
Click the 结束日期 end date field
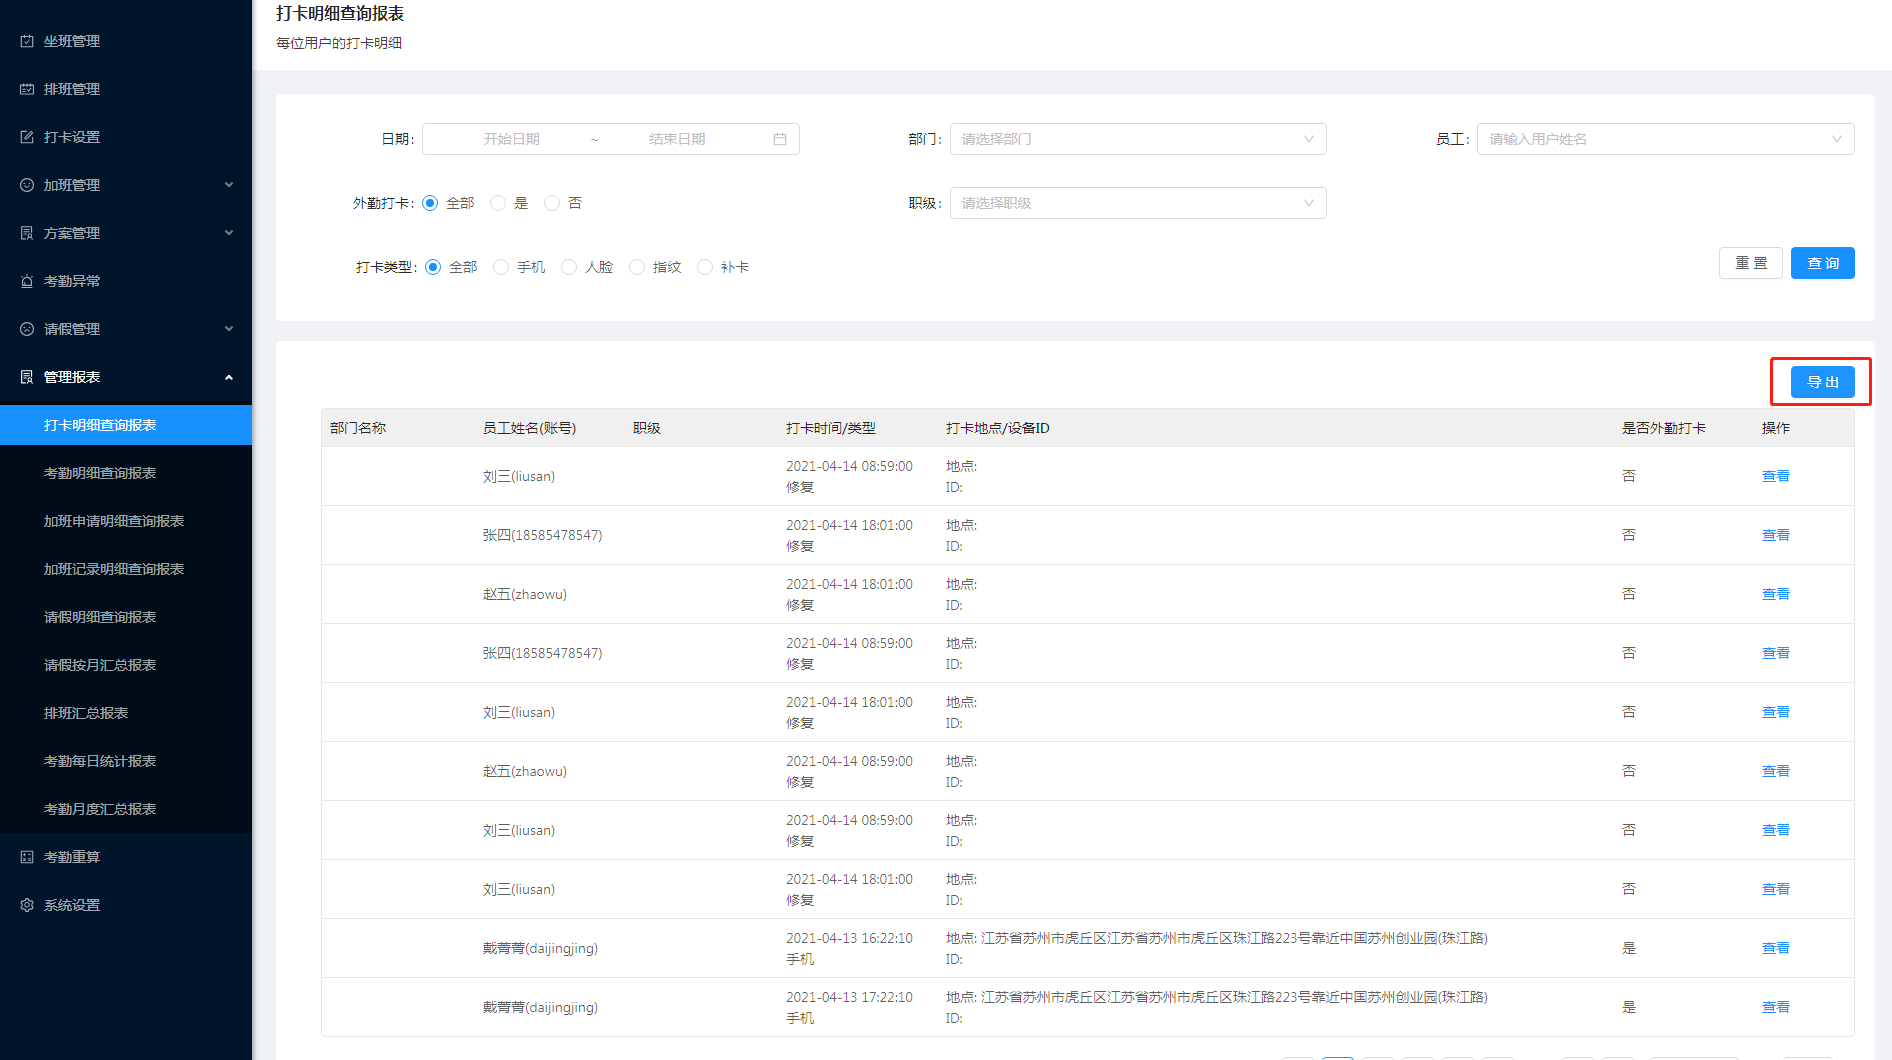pyautogui.click(x=677, y=139)
